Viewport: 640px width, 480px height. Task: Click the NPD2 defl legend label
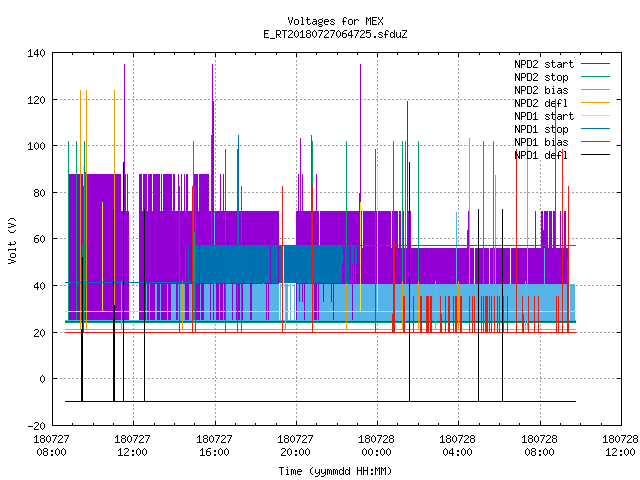541,103
